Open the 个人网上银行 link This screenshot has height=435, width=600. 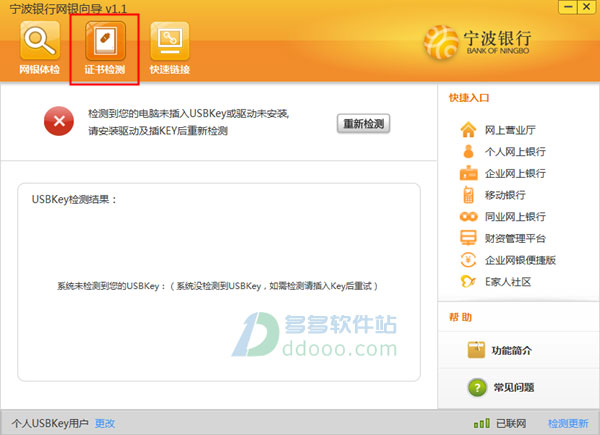pyautogui.click(x=515, y=152)
